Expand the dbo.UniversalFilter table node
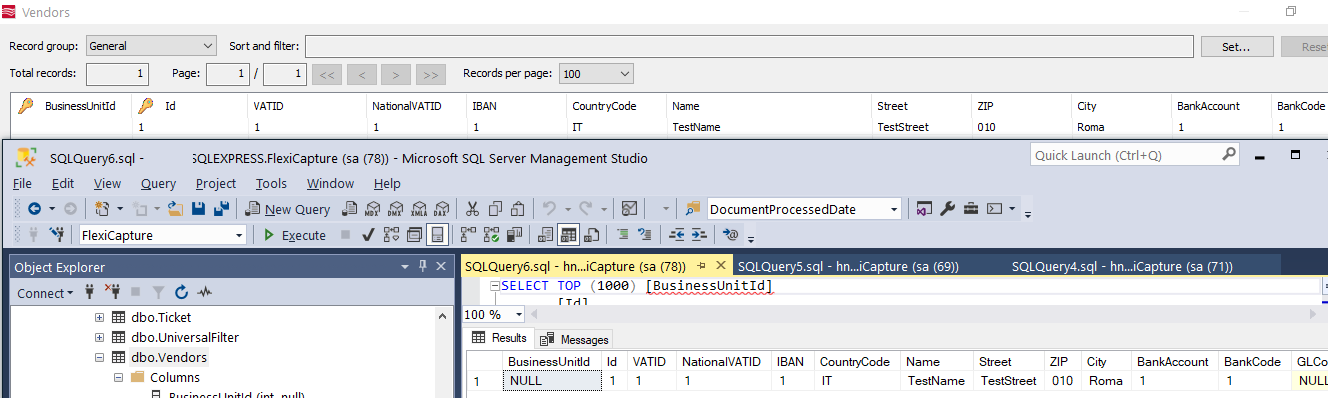 click(x=99, y=338)
